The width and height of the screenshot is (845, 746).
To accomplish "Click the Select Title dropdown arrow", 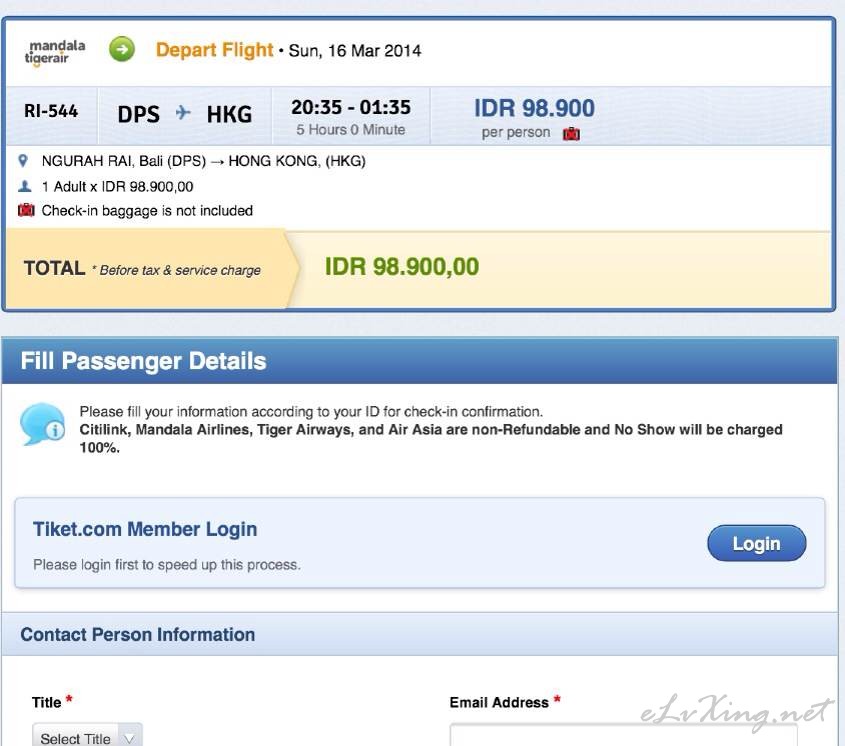I will point(129,738).
